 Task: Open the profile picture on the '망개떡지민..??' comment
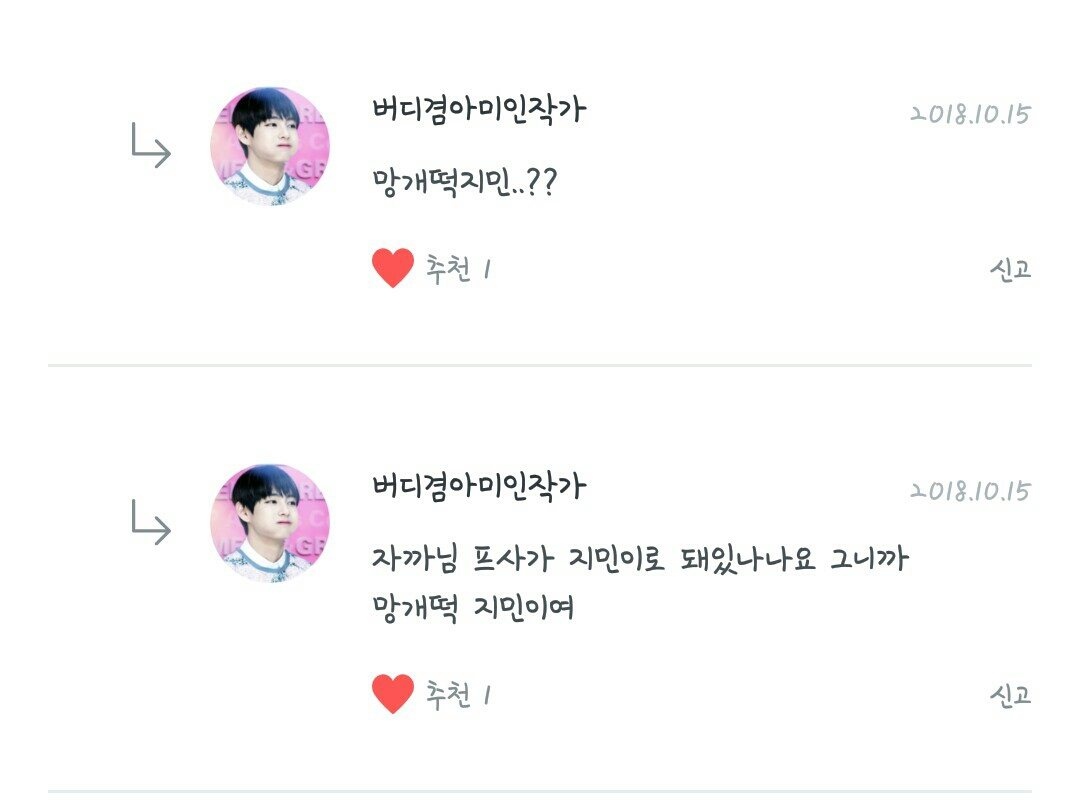(269, 146)
